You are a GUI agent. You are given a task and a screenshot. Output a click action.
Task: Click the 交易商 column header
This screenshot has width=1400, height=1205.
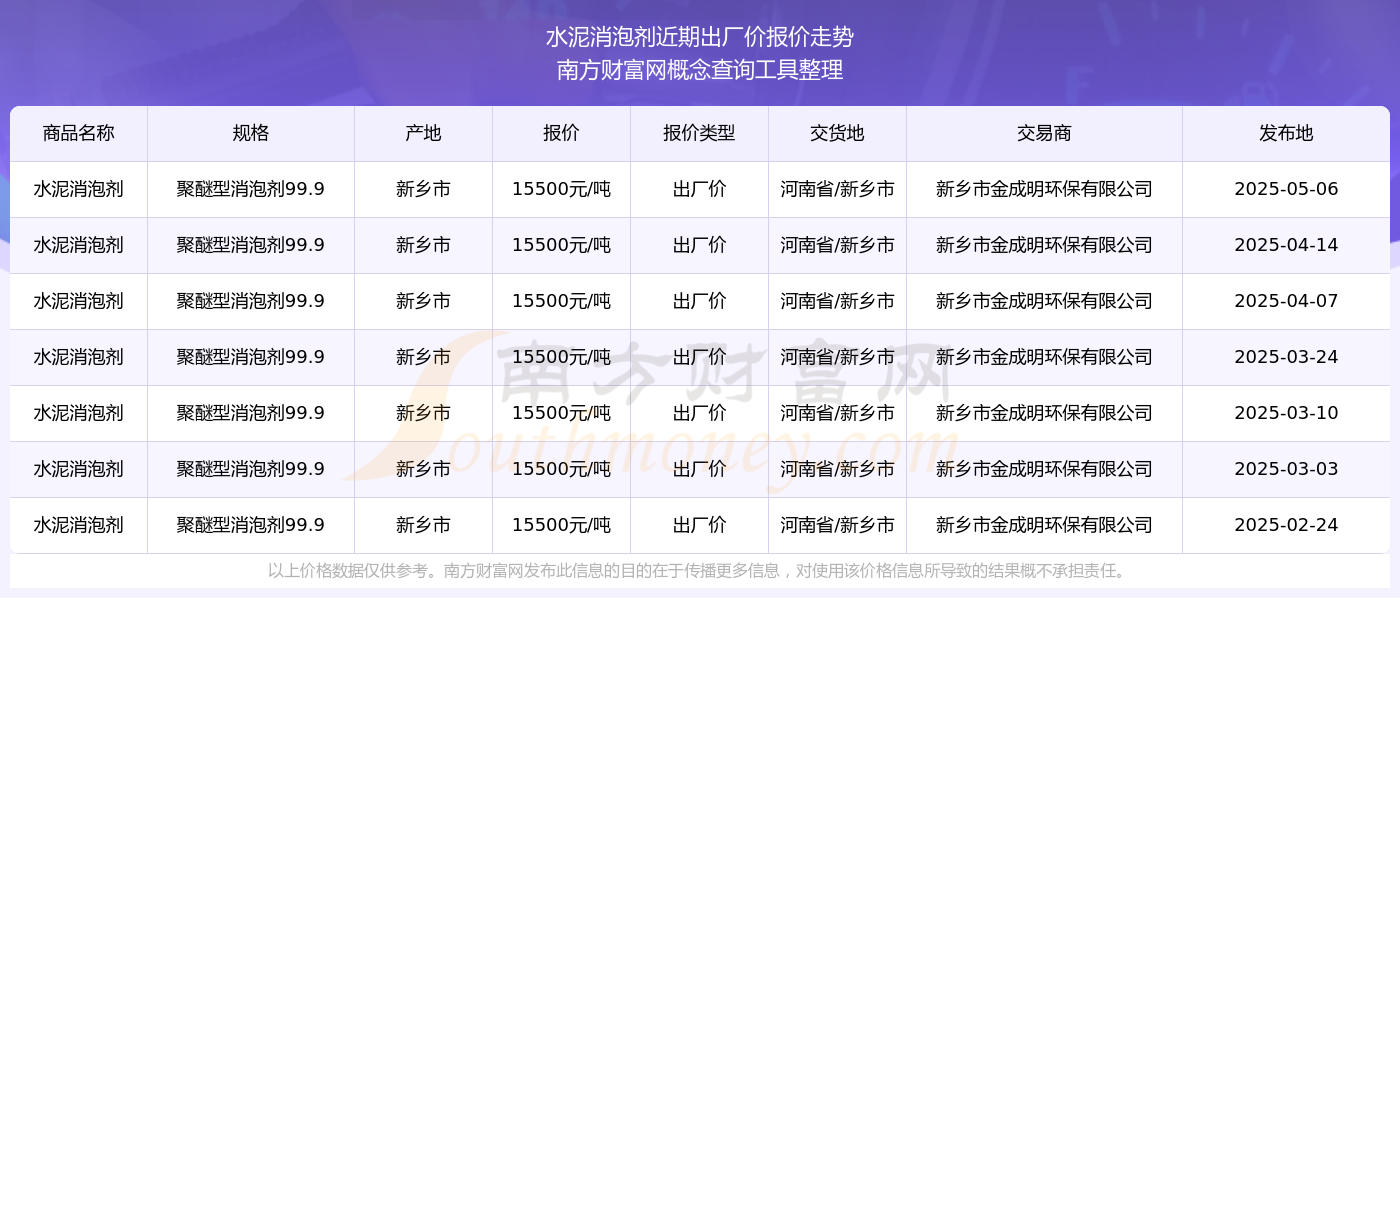1044,133
